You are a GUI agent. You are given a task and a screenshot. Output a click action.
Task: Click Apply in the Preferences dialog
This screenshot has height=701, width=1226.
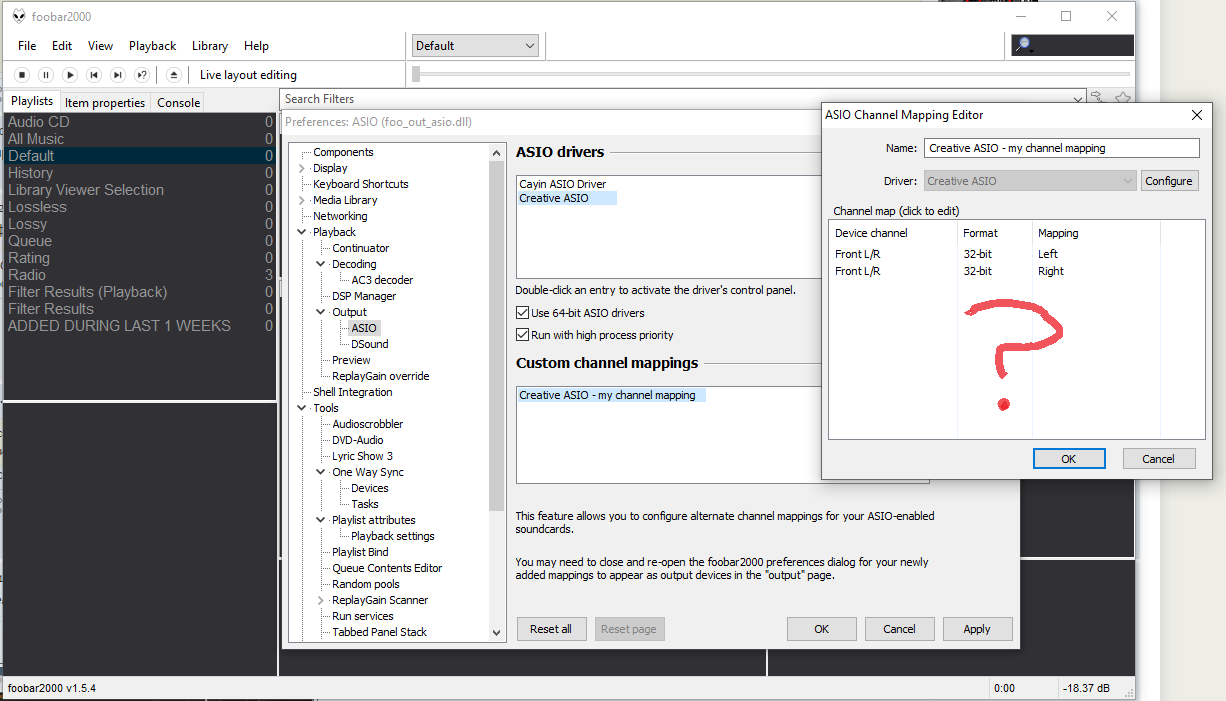click(x=977, y=629)
